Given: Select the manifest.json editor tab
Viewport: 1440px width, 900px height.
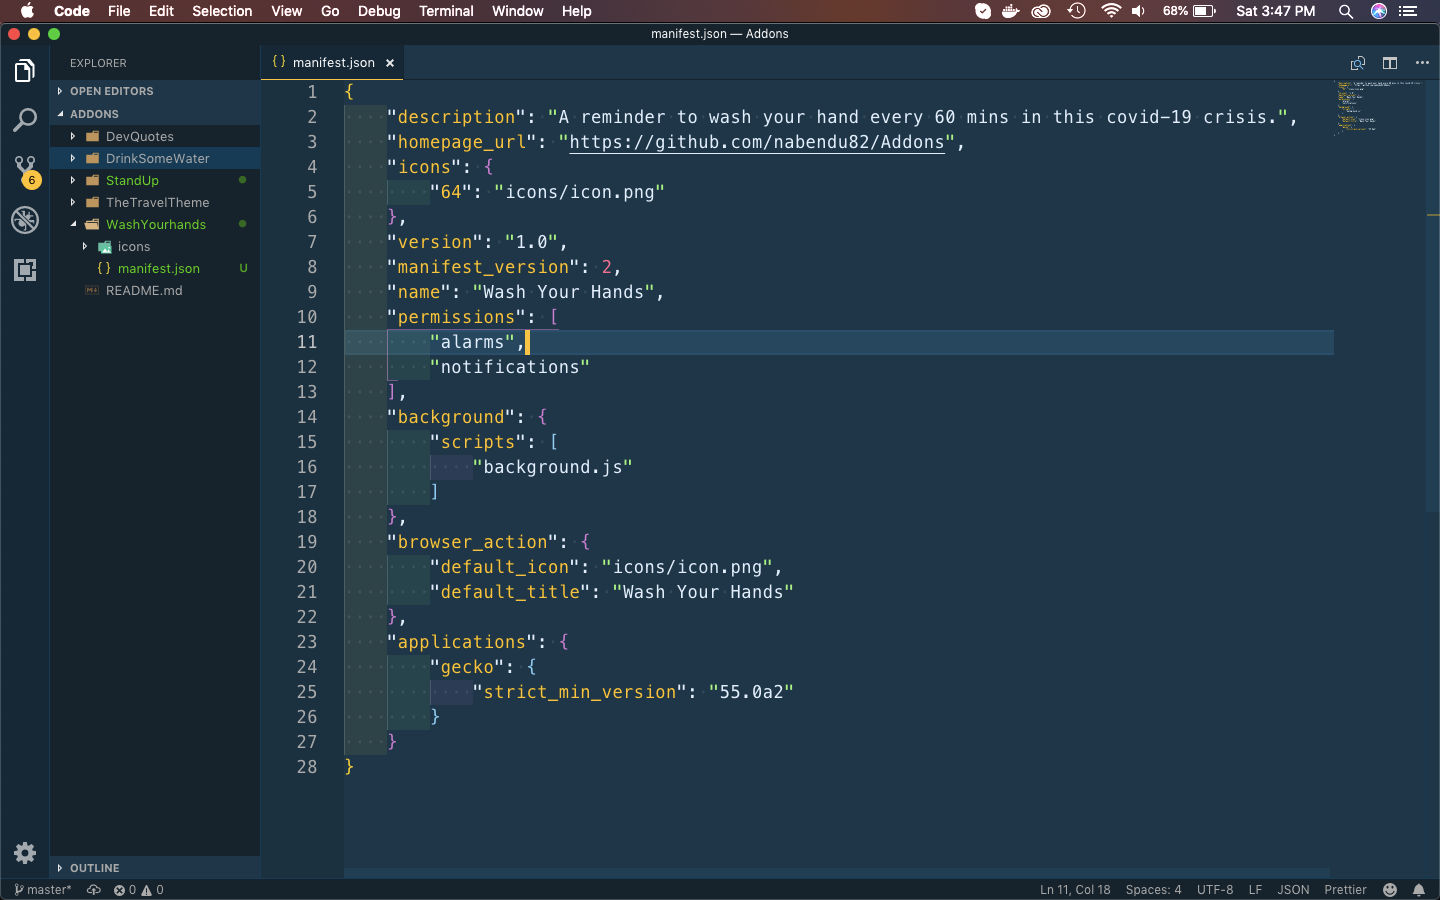Looking at the screenshot, I should pos(333,63).
